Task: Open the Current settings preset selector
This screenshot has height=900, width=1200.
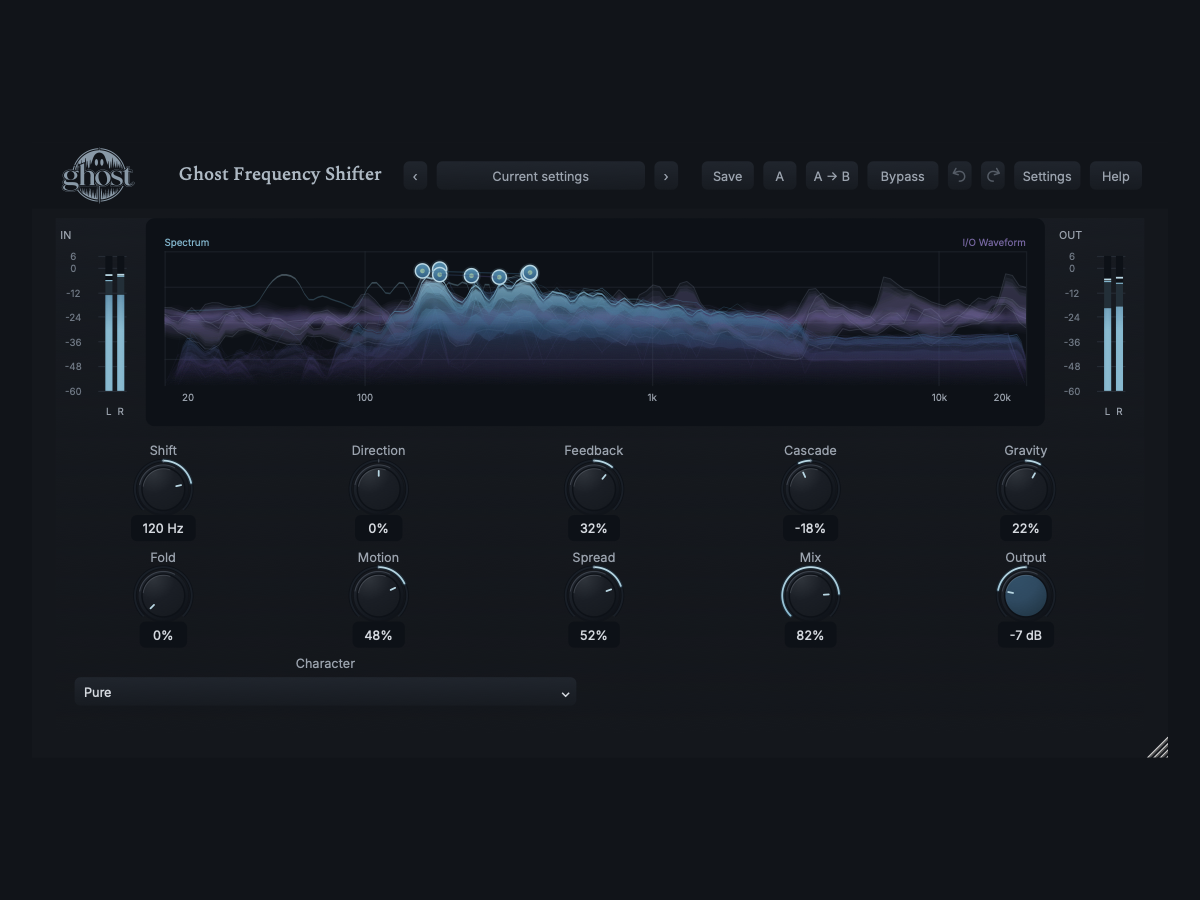Action: [x=541, y=176]
